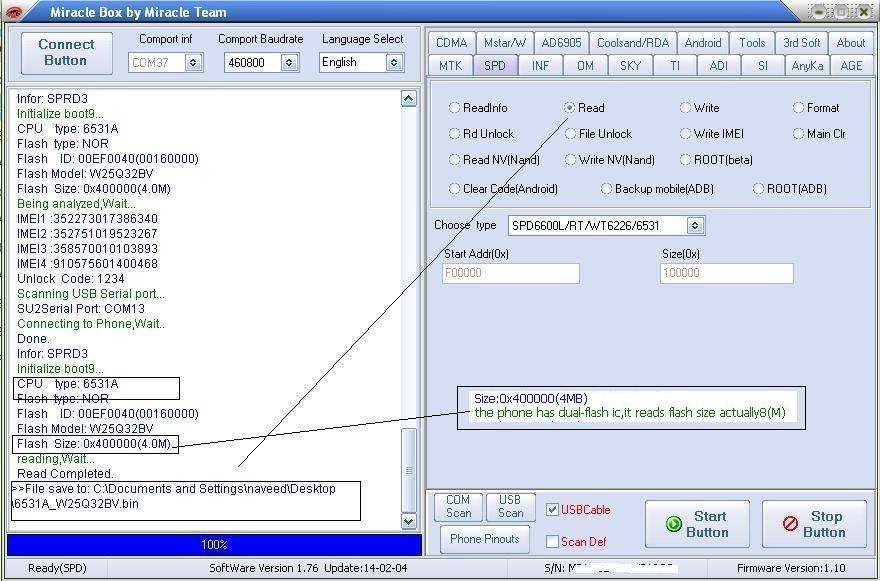Open the Comport Baudrate 460800 dropdown
This screenshot has width=880, height=581.
pos(289,62)
